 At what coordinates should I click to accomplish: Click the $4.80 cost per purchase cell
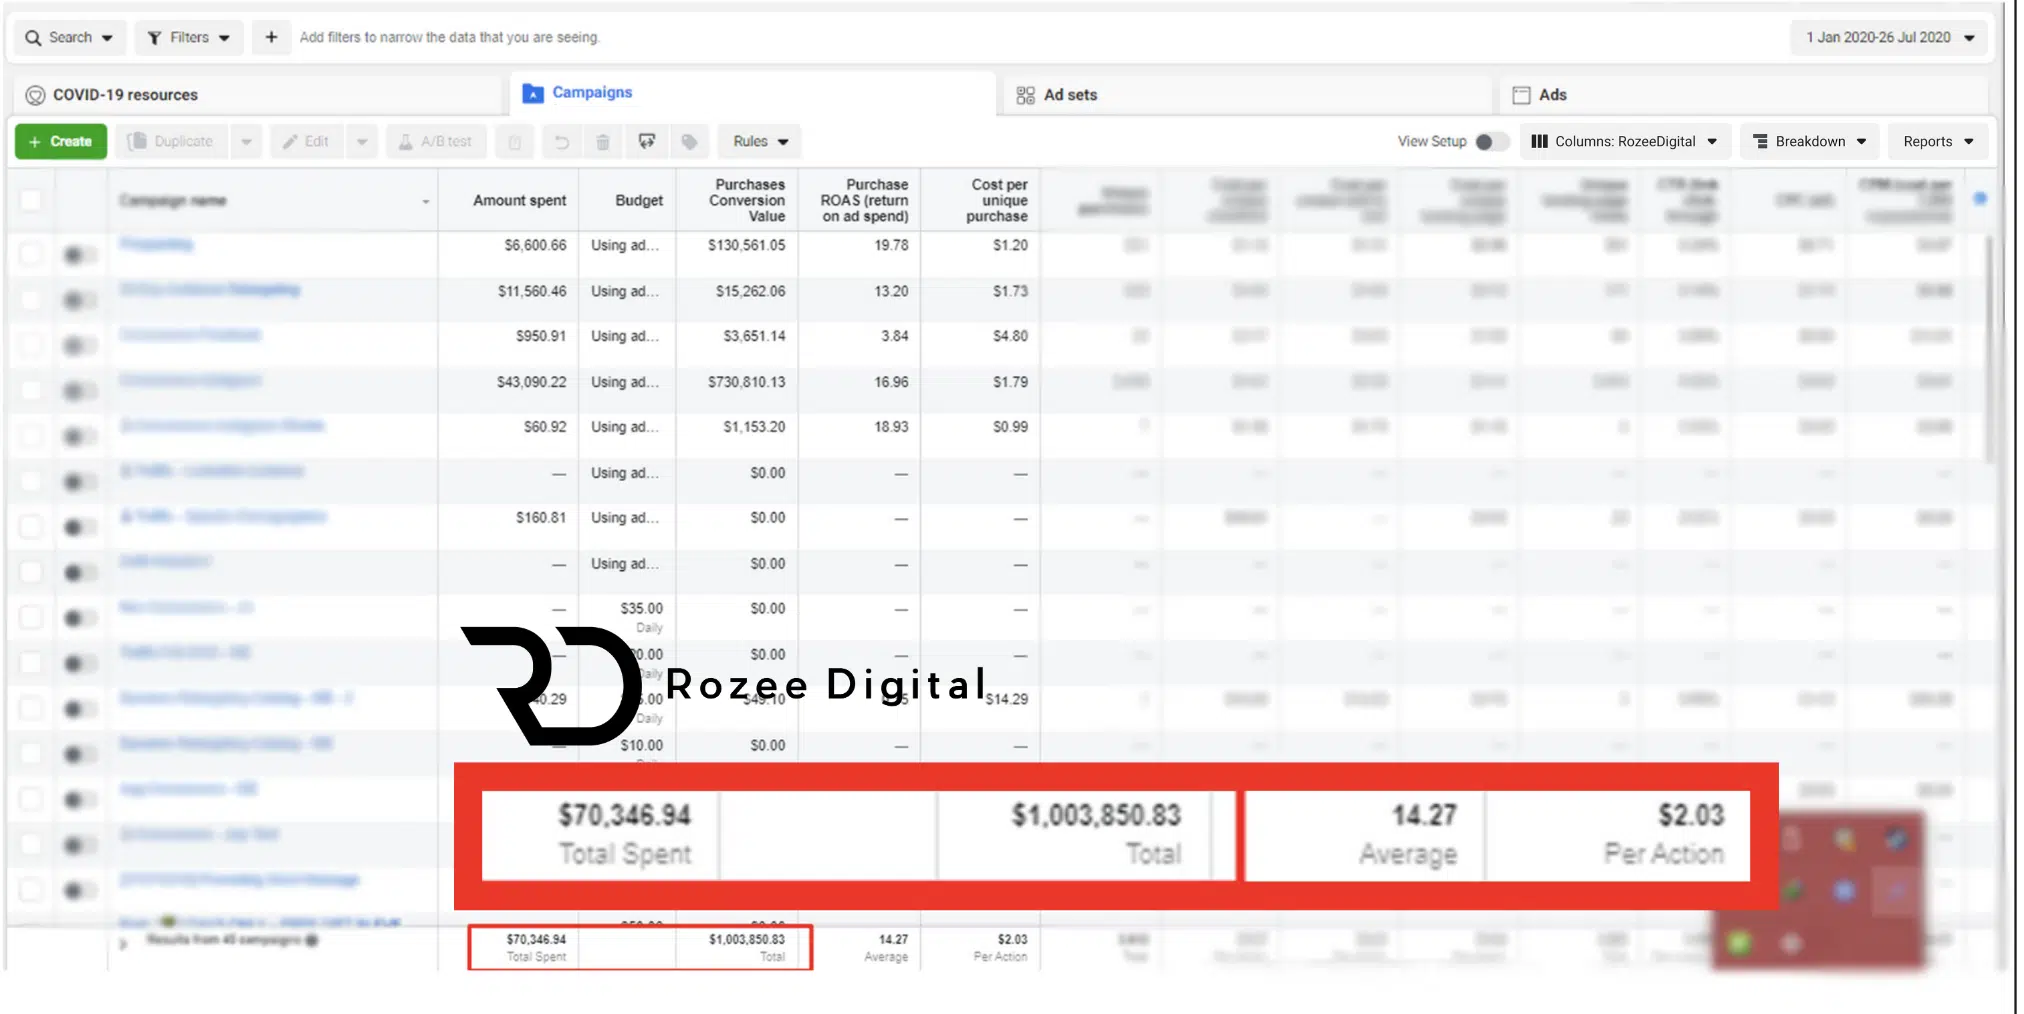(x=1010, y=336)
